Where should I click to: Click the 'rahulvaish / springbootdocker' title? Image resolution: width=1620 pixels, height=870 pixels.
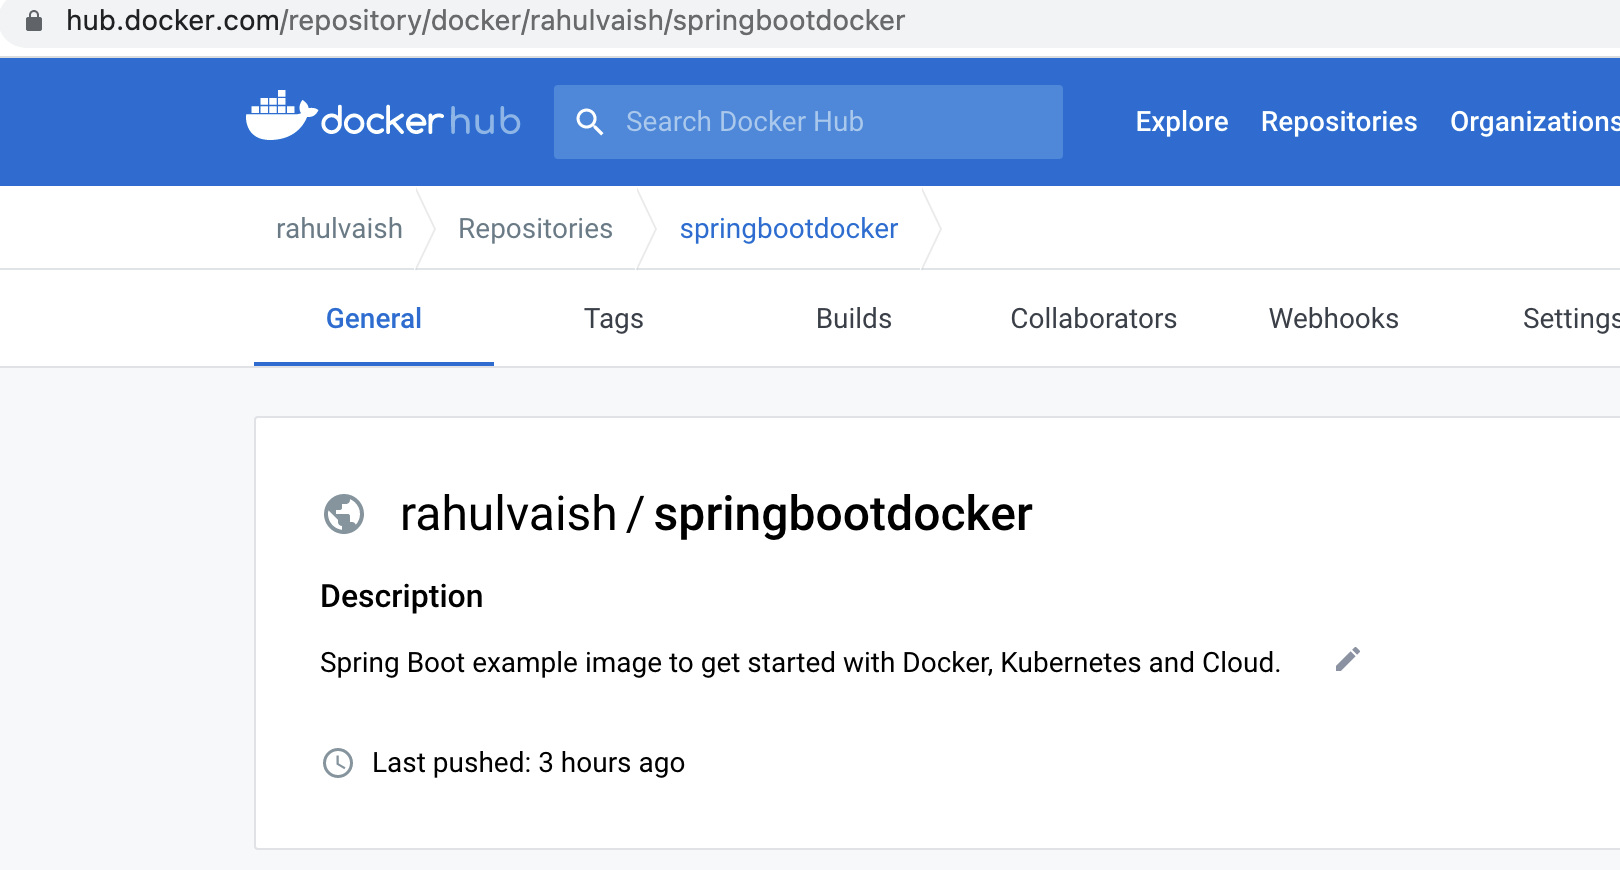coord(716,514)
